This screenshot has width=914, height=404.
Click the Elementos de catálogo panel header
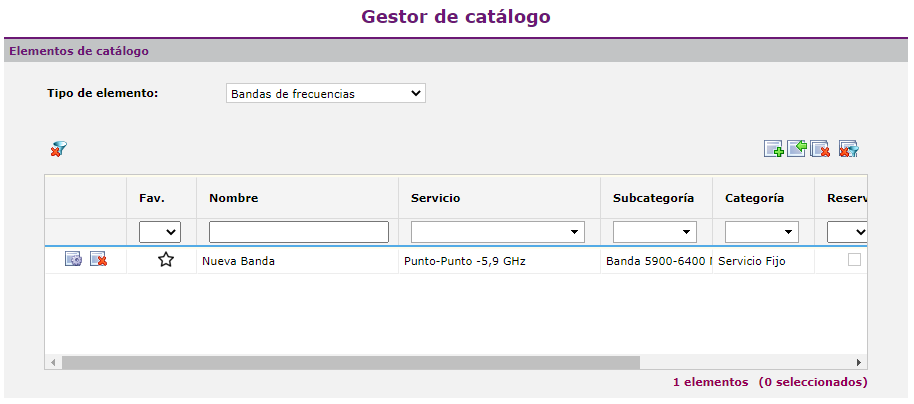(x=456, y=51)
